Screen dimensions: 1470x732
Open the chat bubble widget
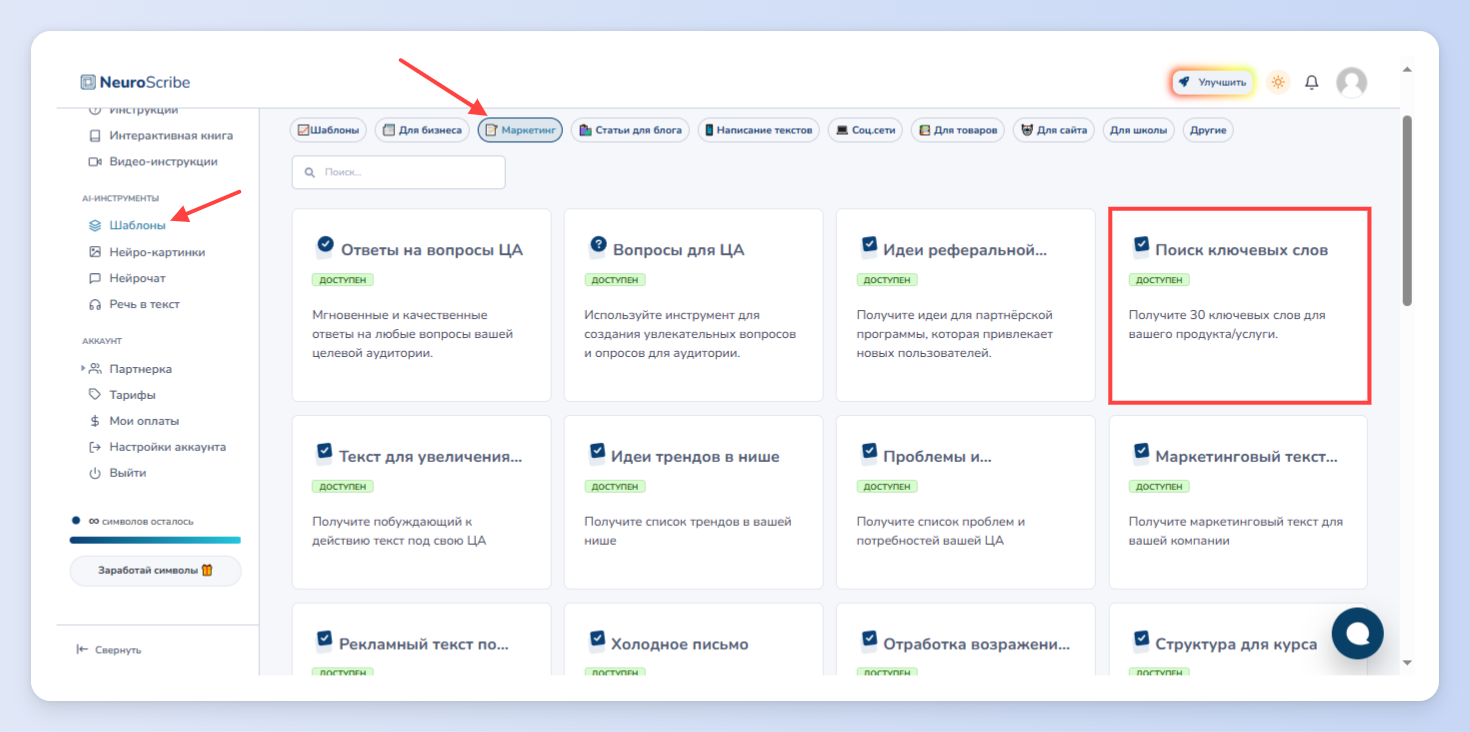(x=1357, y=633)
